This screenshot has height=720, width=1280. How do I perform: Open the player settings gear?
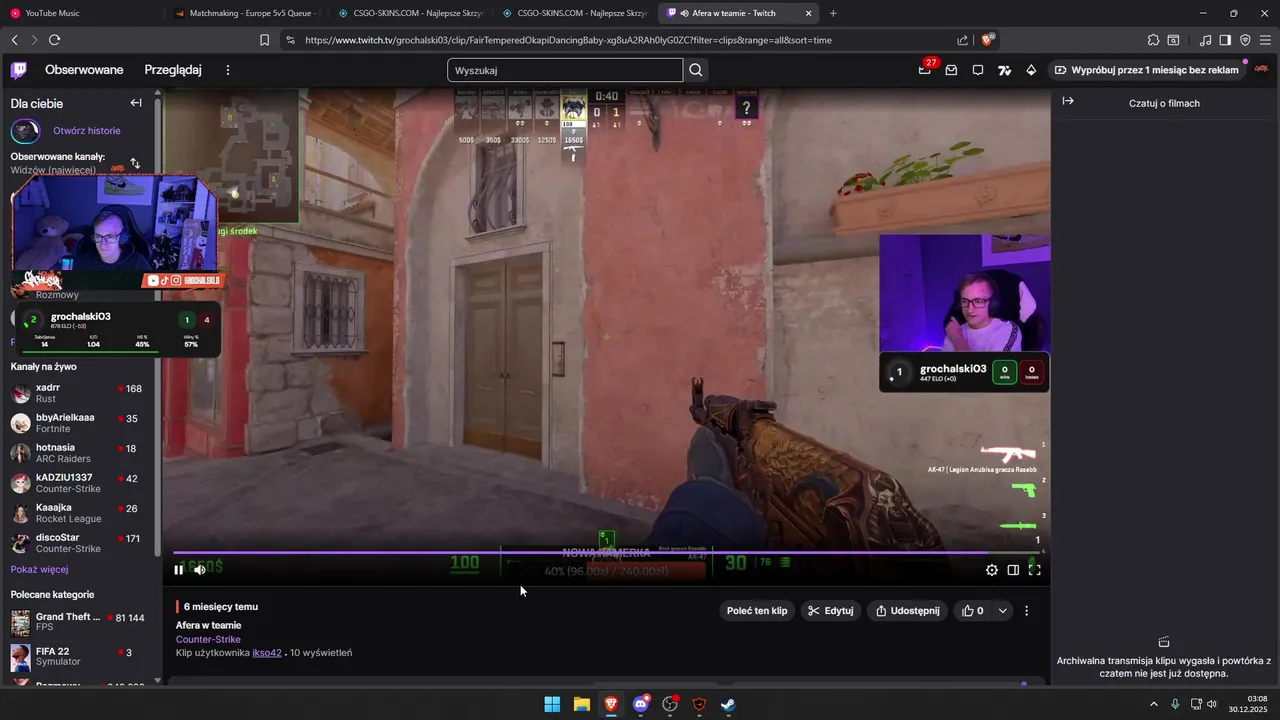pyautogui.click(x=992, y=570)
